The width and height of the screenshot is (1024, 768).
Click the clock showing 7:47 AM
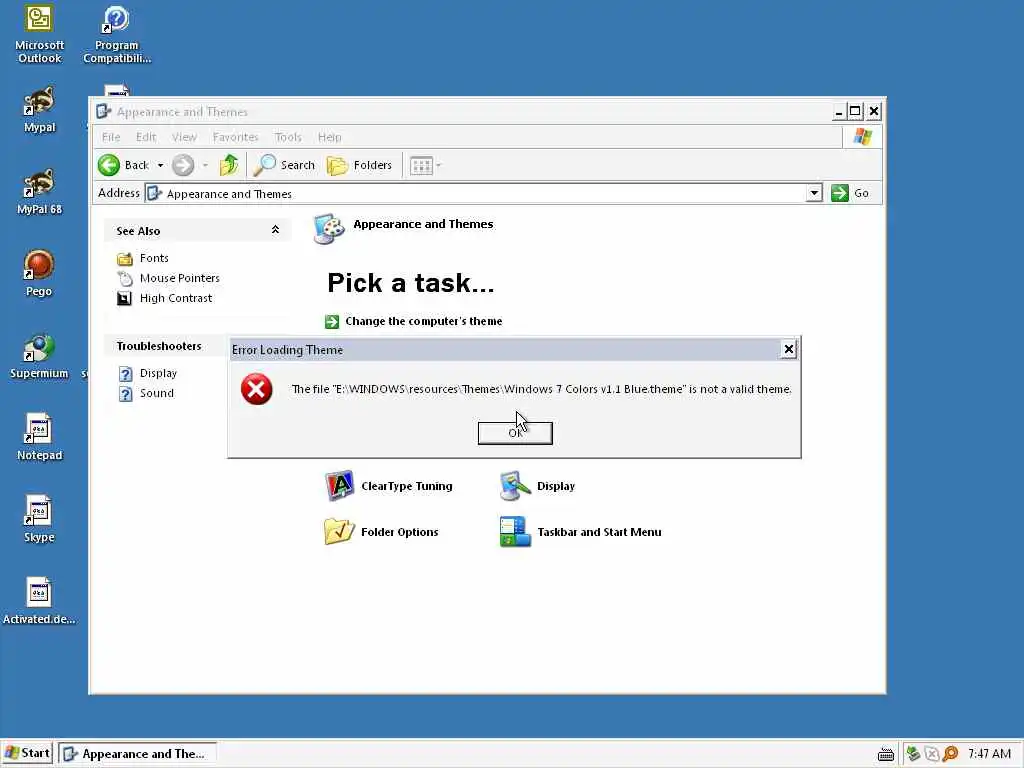click(989, 754)
